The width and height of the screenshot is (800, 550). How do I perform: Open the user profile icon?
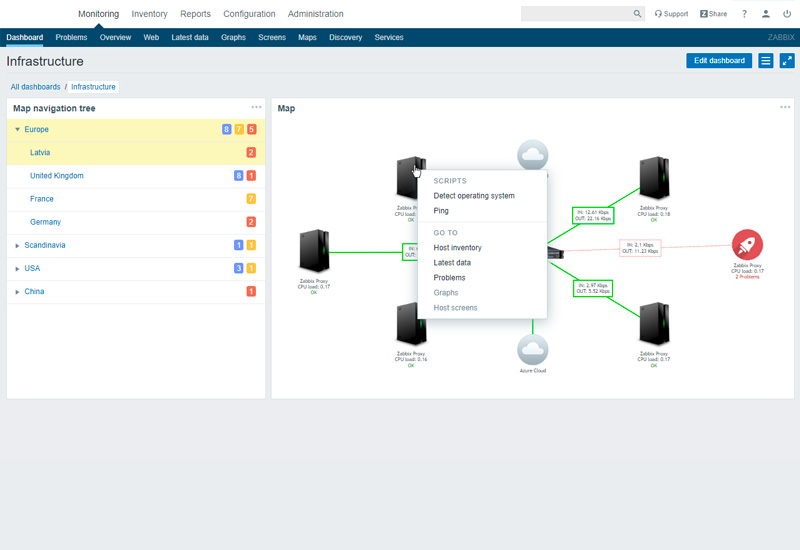tap(766, 14)
